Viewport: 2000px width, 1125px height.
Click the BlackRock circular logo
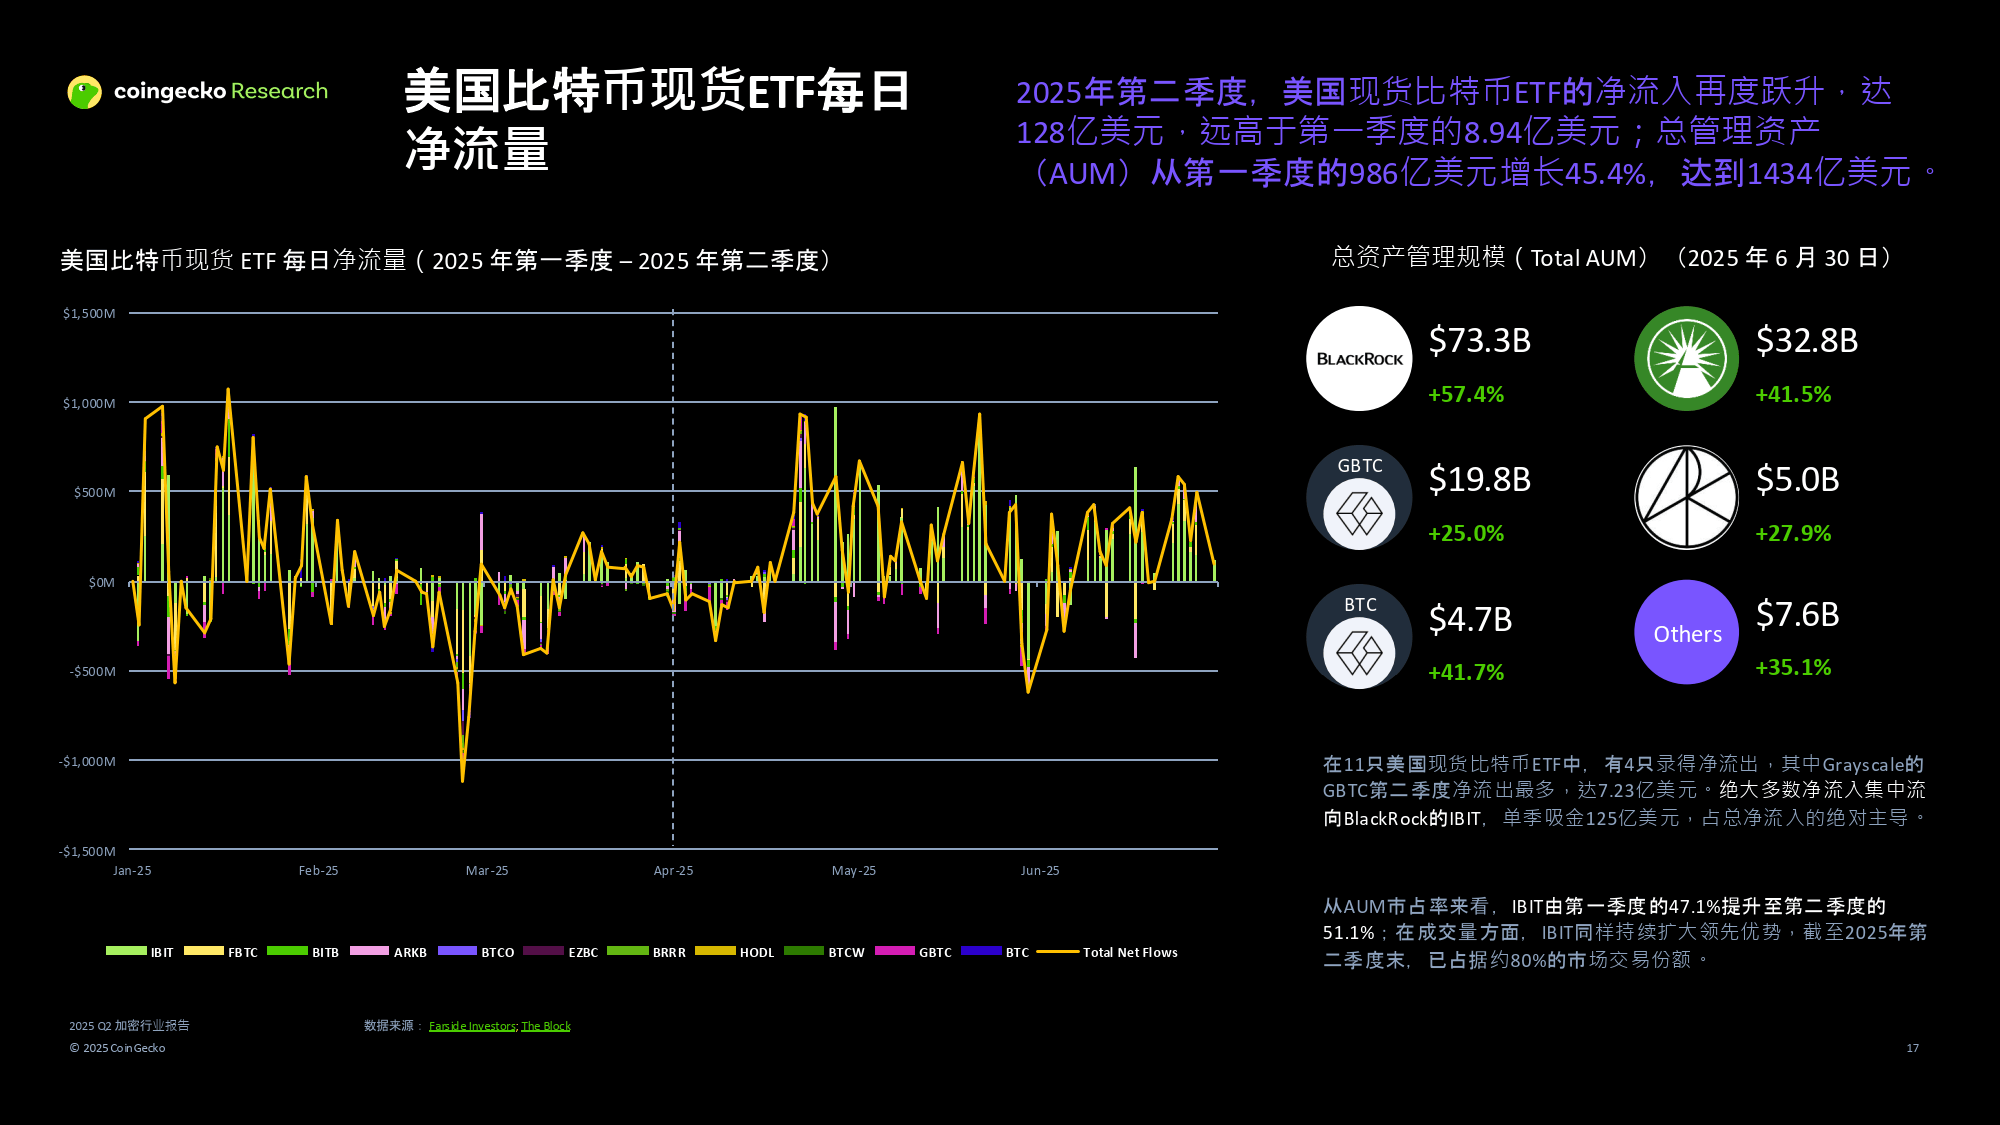click(1359, 359)
